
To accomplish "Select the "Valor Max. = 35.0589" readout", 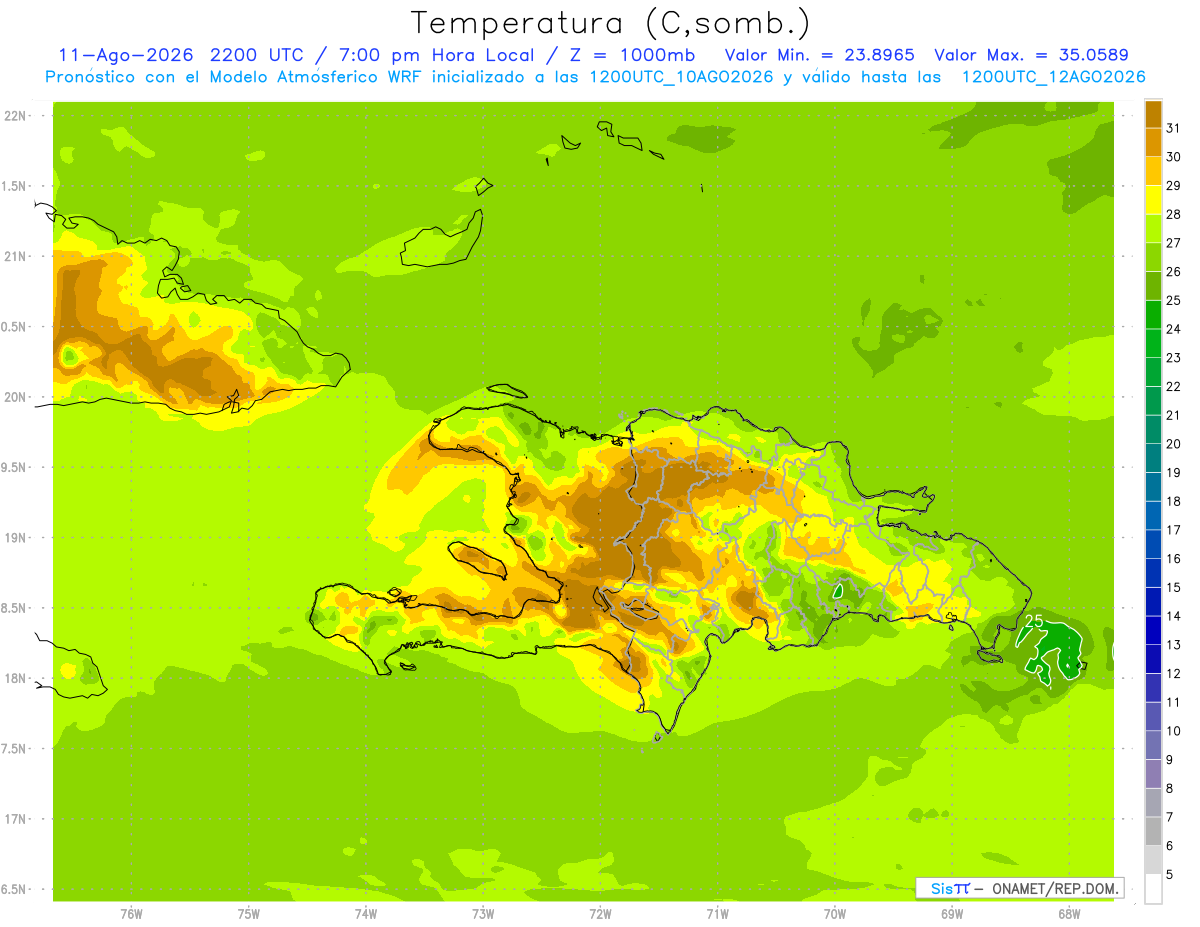I will coord(1031,55).
